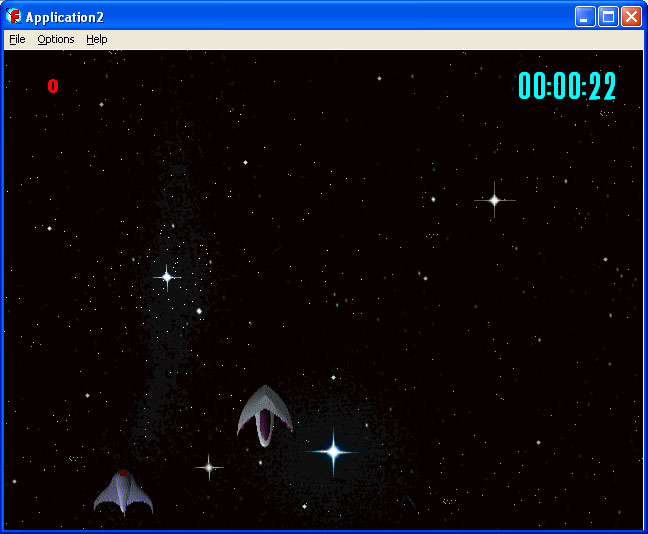
Task: Click the red cockpit dot on the player ship
Action: [x=123, y=473]
